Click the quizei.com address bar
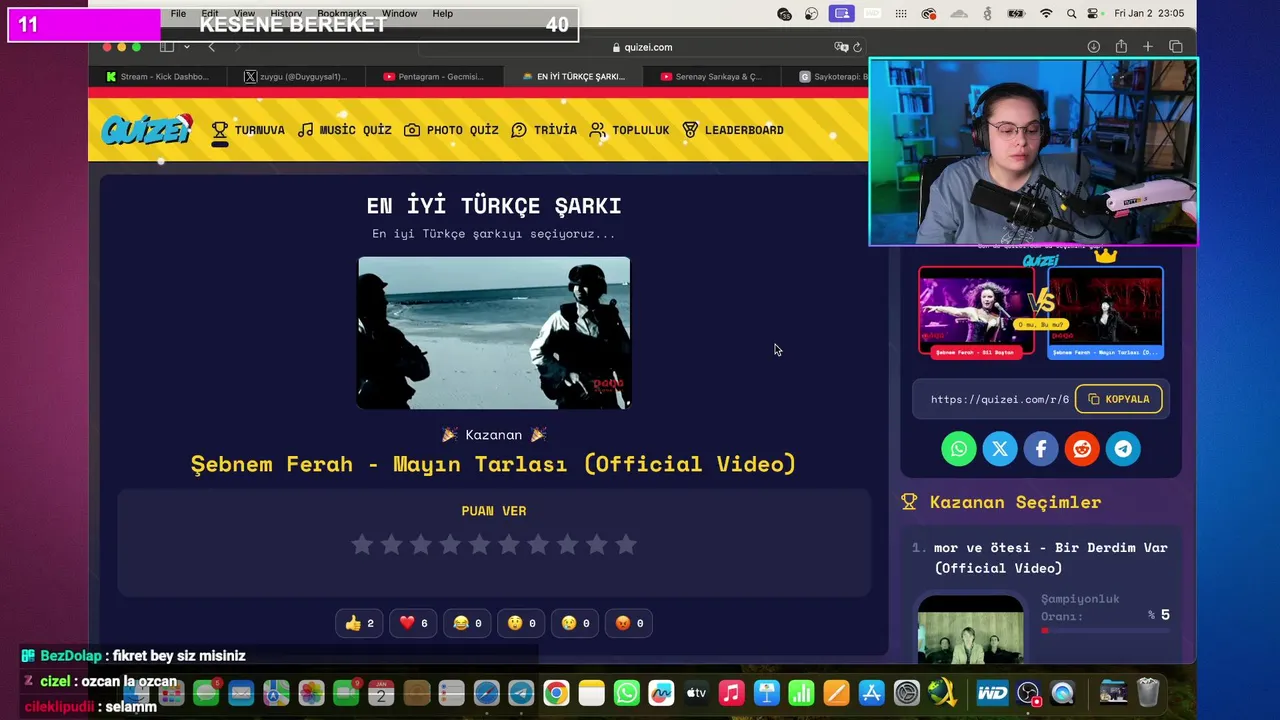 coord(640,47)
